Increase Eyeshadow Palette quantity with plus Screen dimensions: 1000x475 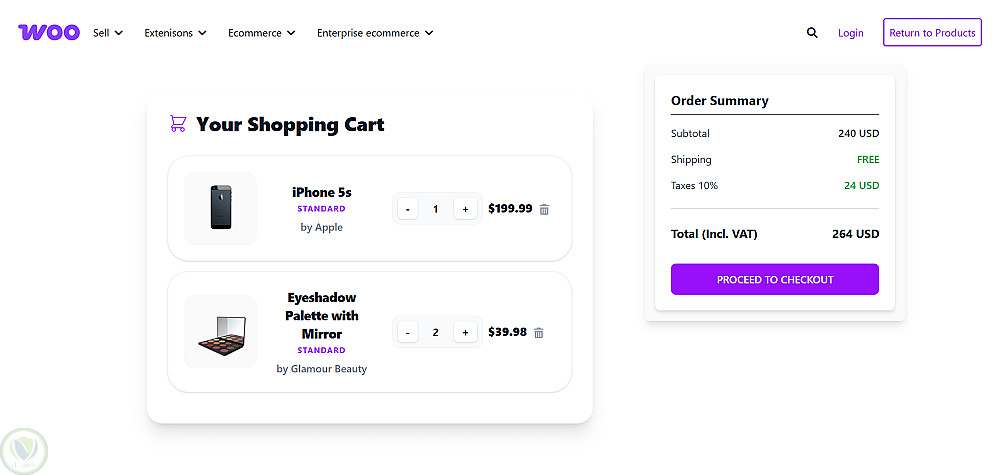tap(465, 333)
